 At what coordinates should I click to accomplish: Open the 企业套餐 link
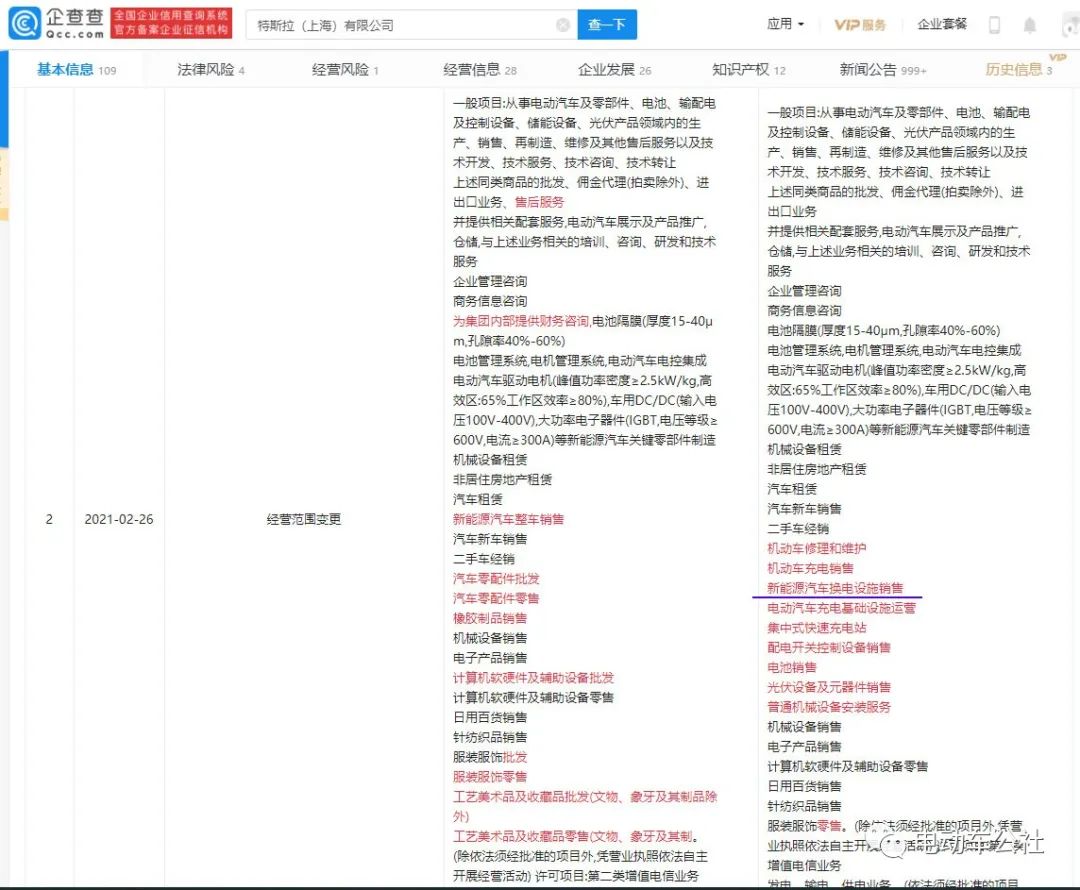click(942, 24)
